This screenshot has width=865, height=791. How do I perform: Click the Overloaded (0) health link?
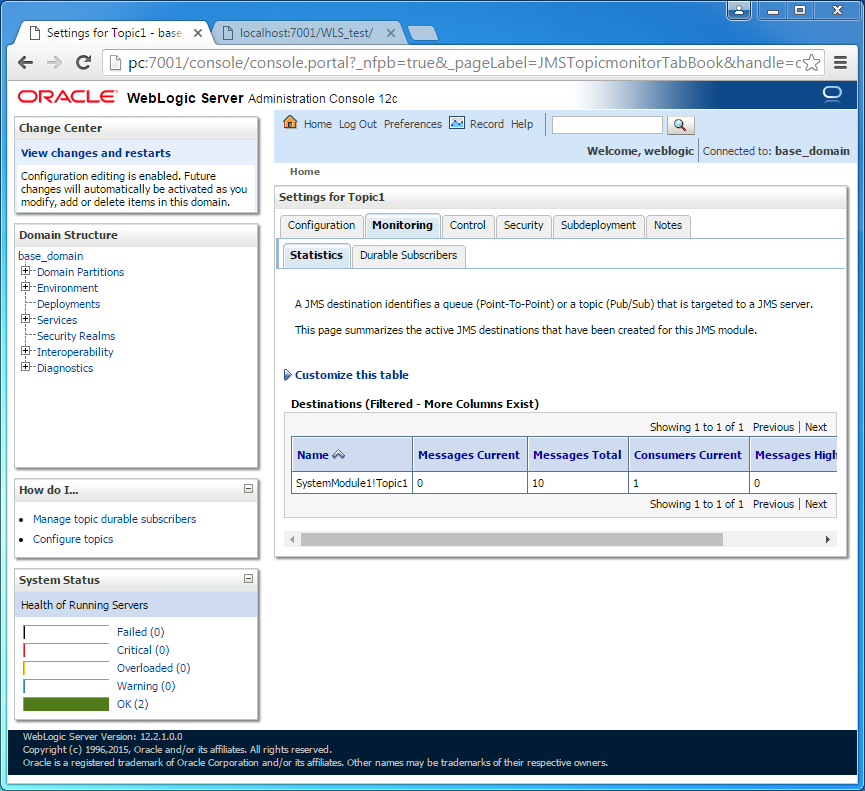point(153,668)
